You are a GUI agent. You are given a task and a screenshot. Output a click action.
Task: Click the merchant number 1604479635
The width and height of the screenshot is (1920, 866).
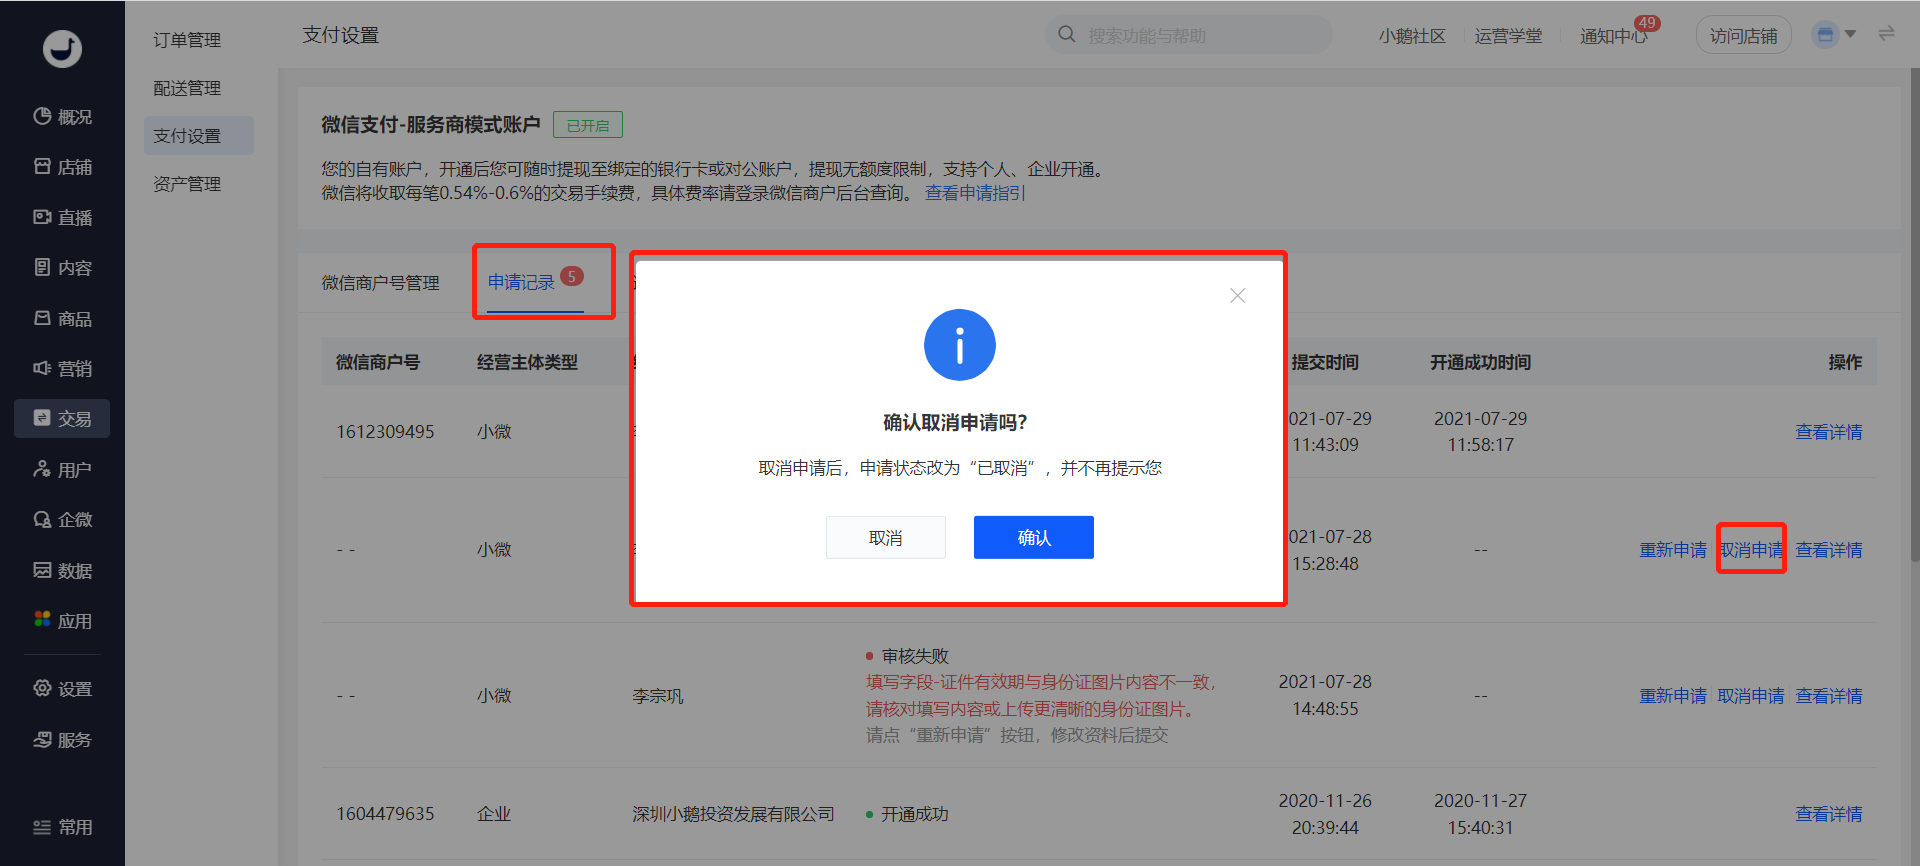(x=385, y=814)
